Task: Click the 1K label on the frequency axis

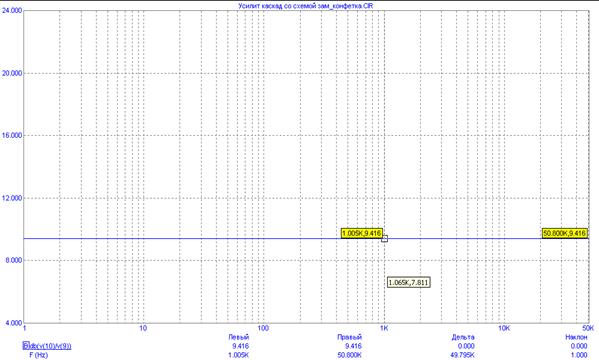Action: coord(384,328)
